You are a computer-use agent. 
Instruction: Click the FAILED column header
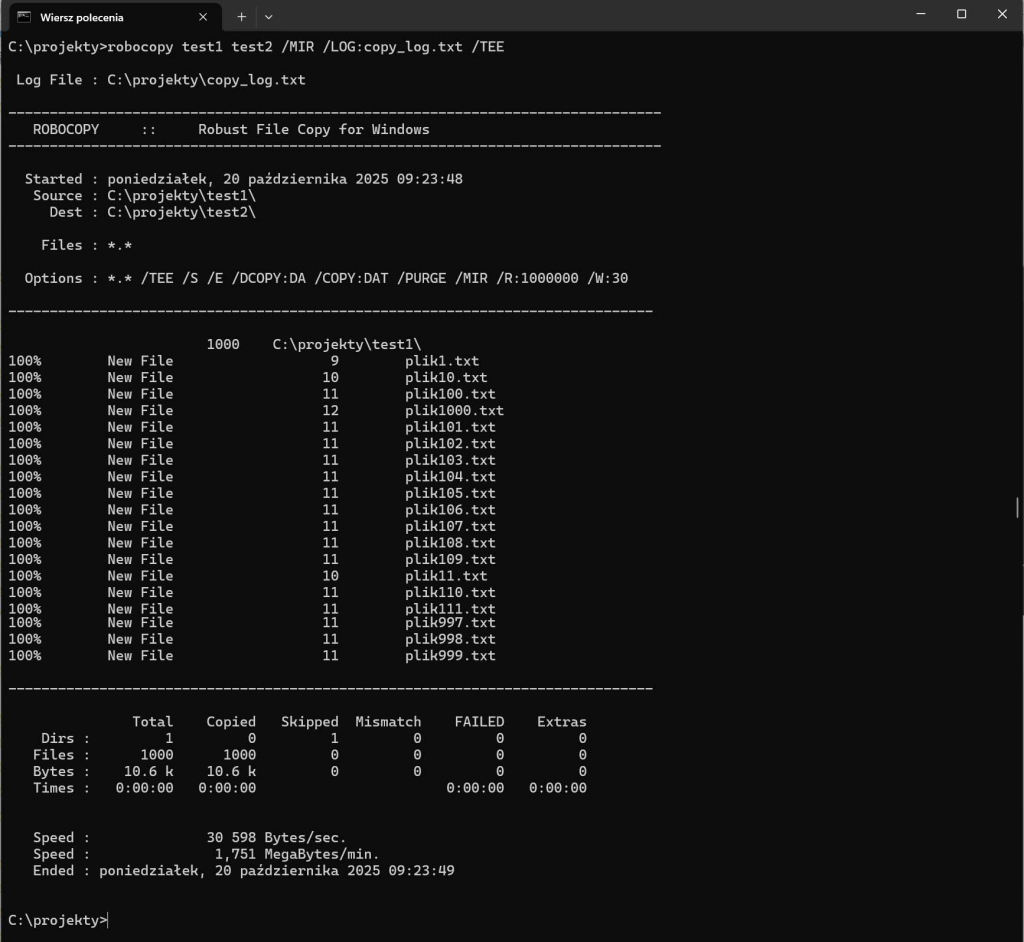479,721
